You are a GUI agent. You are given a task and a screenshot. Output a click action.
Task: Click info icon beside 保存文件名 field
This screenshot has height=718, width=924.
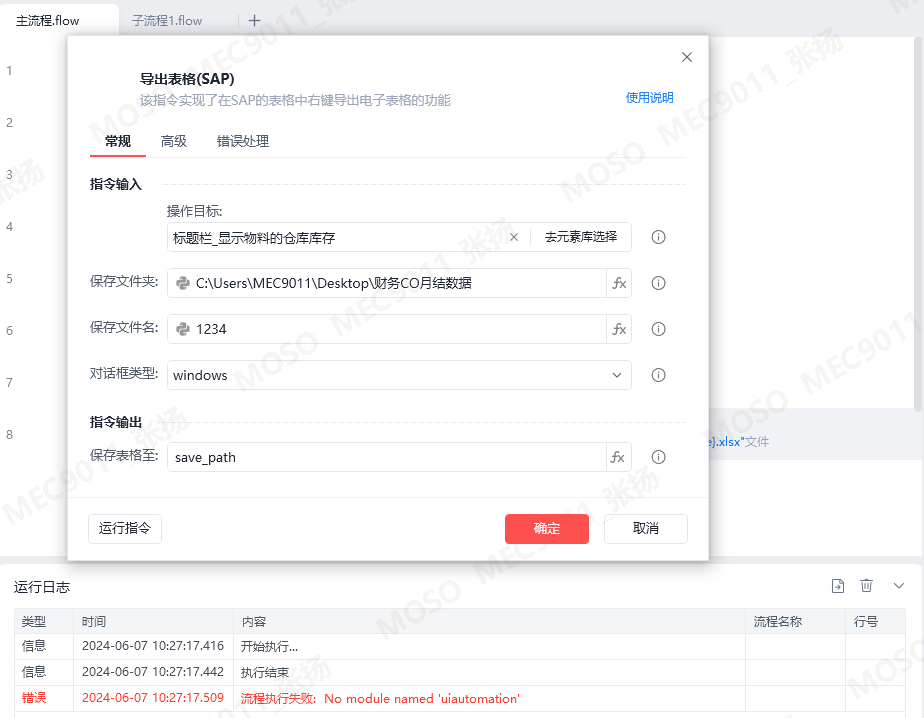[658, 329]
